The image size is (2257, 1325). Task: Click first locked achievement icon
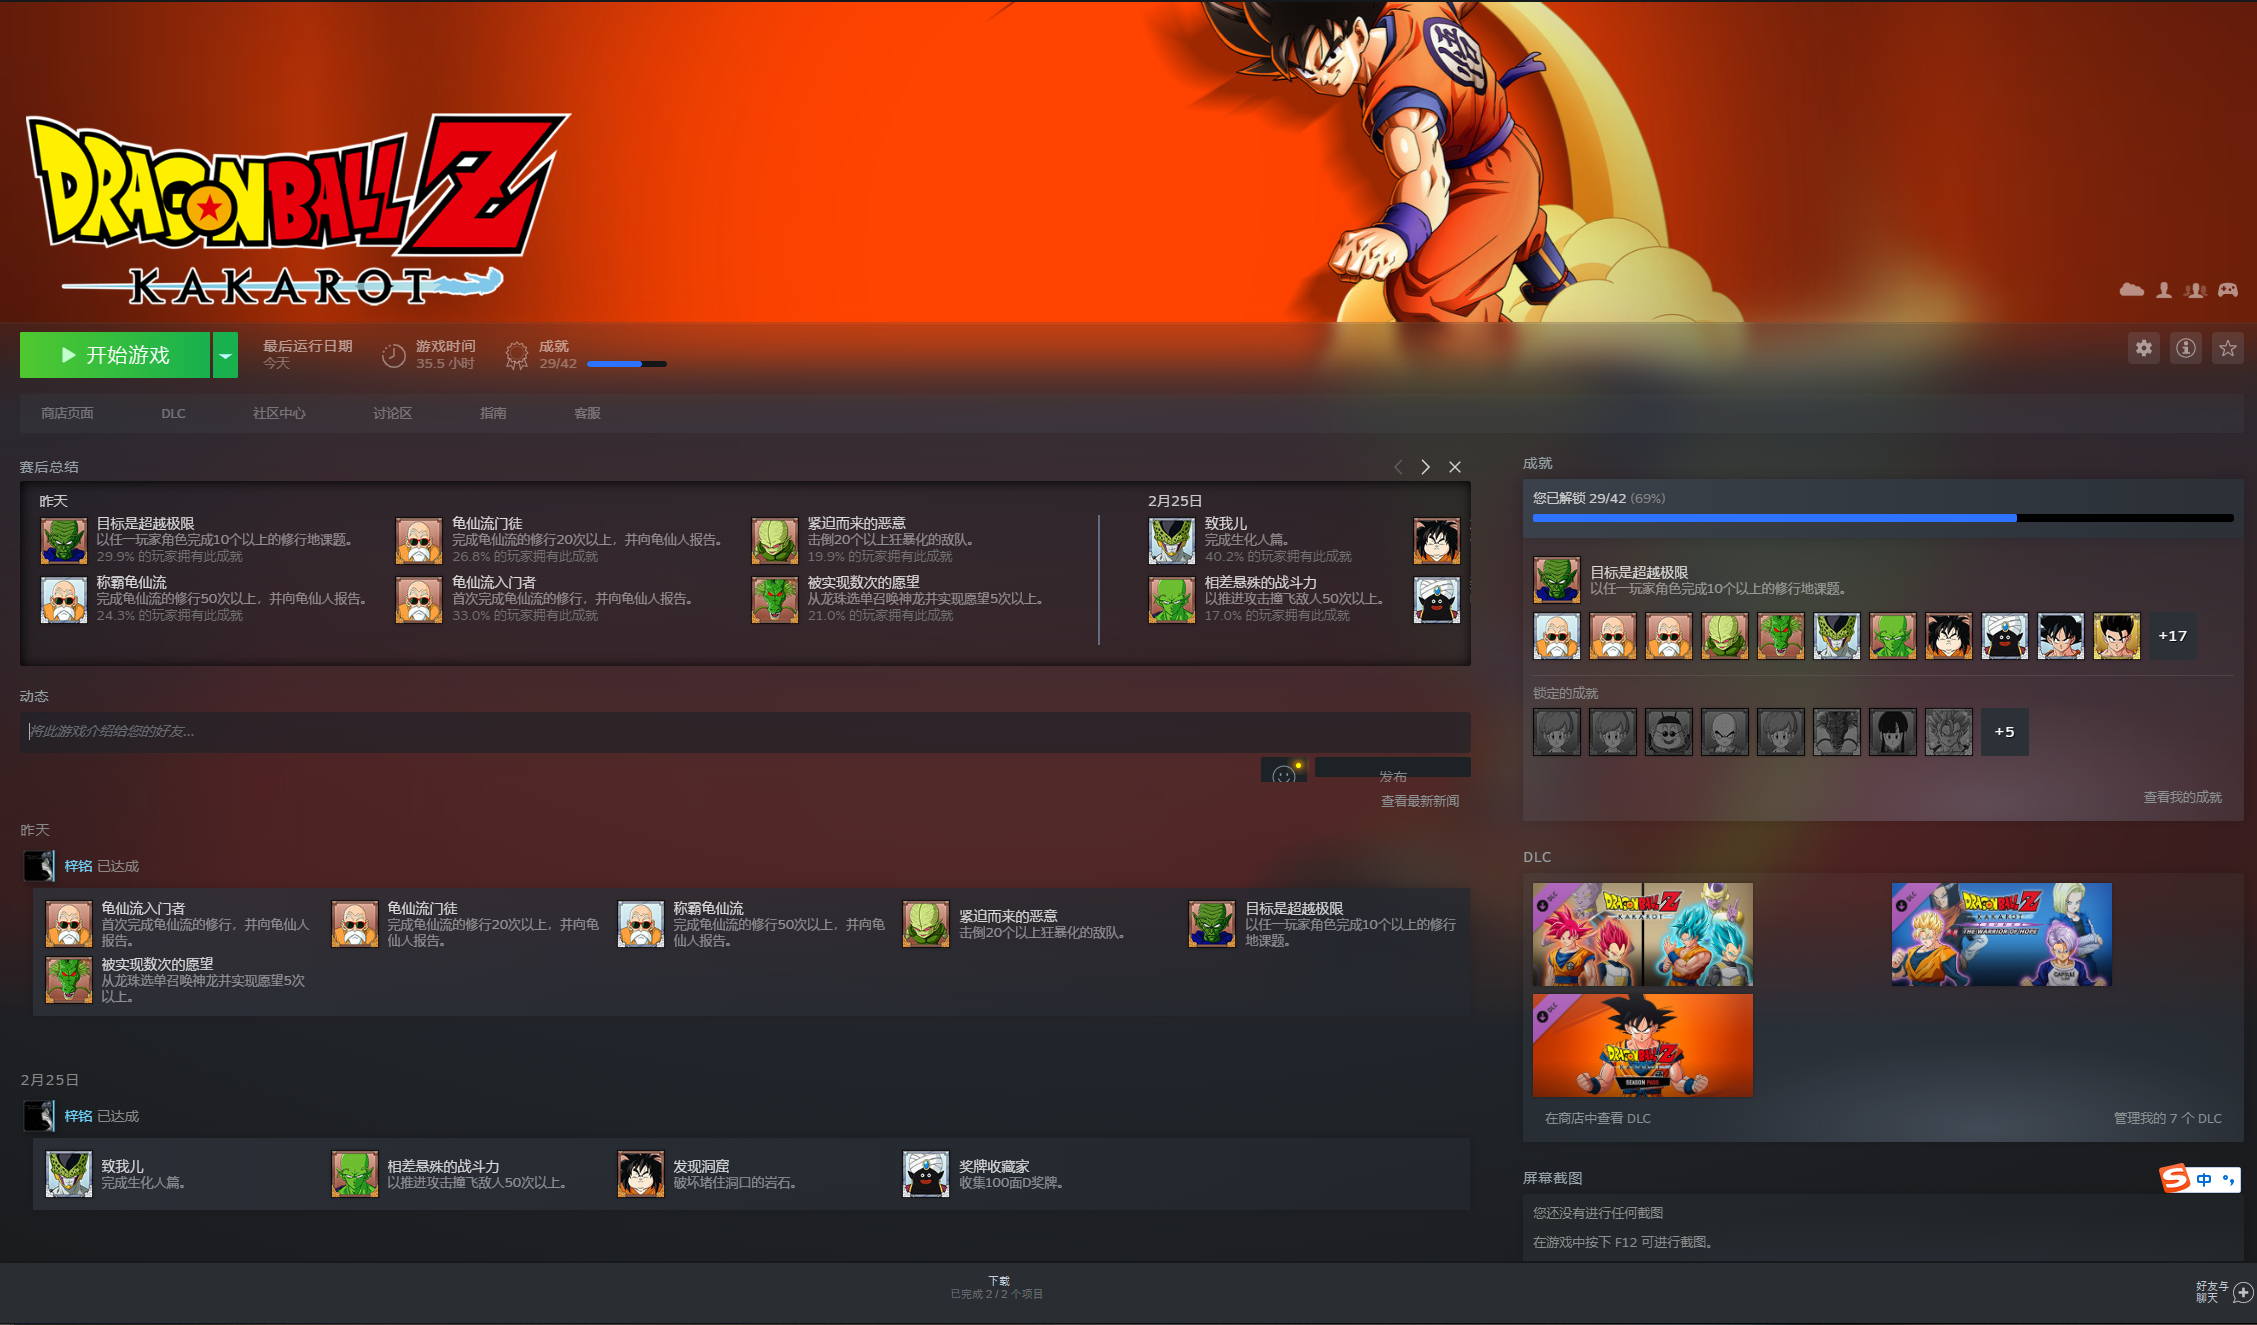click(1557, 732)
